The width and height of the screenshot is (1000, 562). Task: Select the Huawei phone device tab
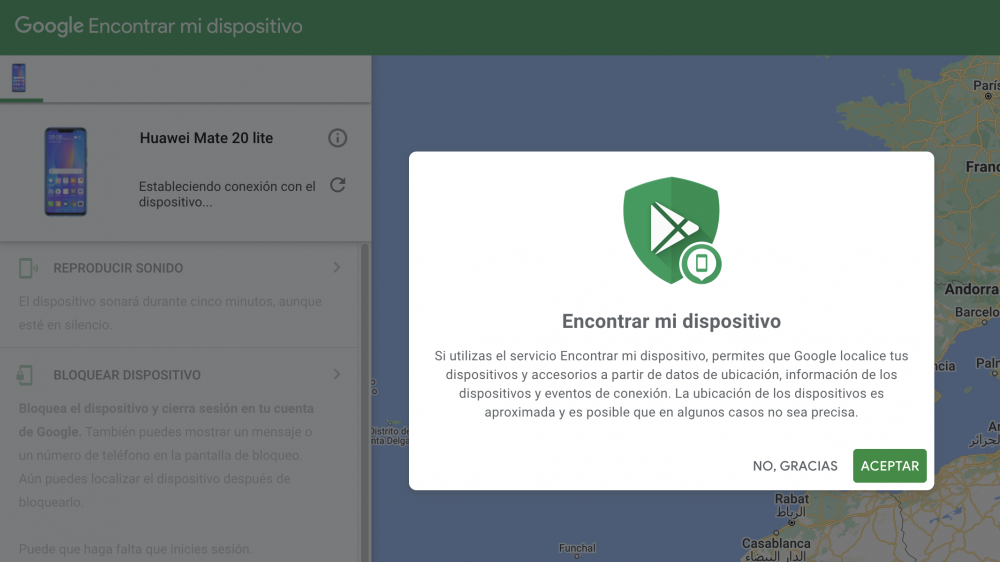(x=19, y=78)
